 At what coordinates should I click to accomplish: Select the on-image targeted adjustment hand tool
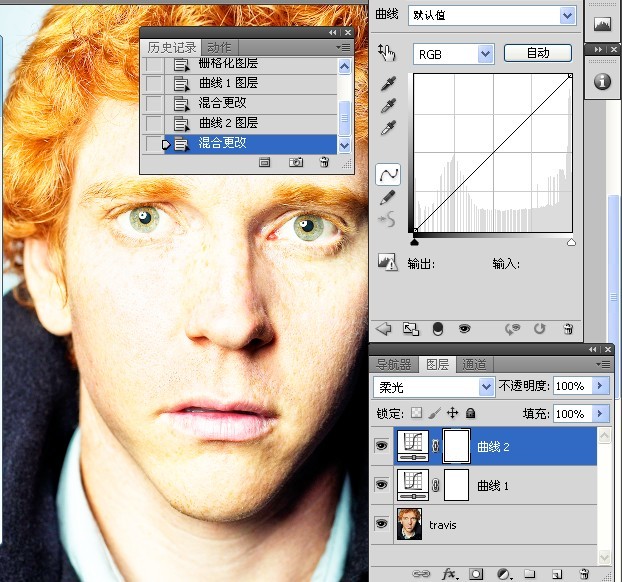387,53
